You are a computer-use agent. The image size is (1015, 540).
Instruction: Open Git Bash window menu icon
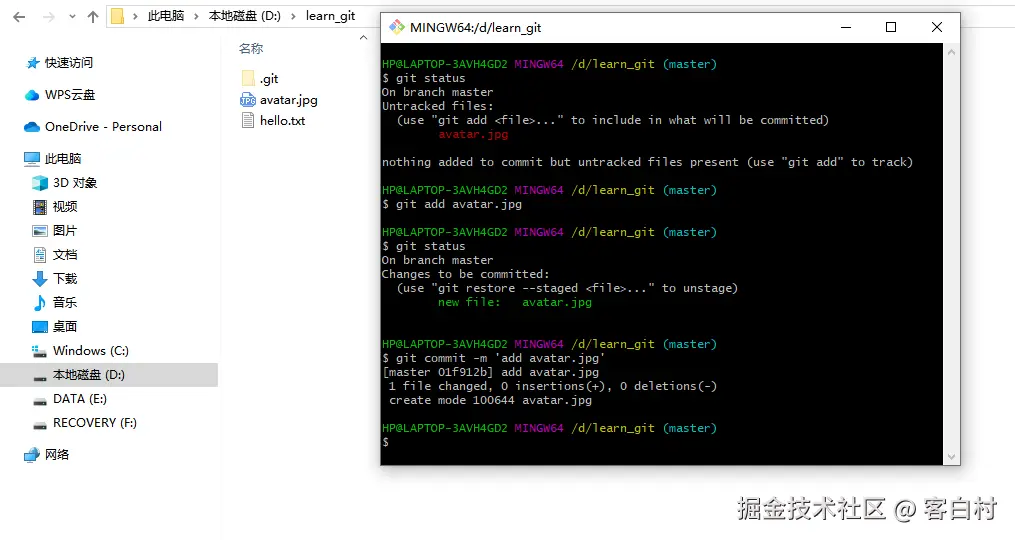point(396,27)
